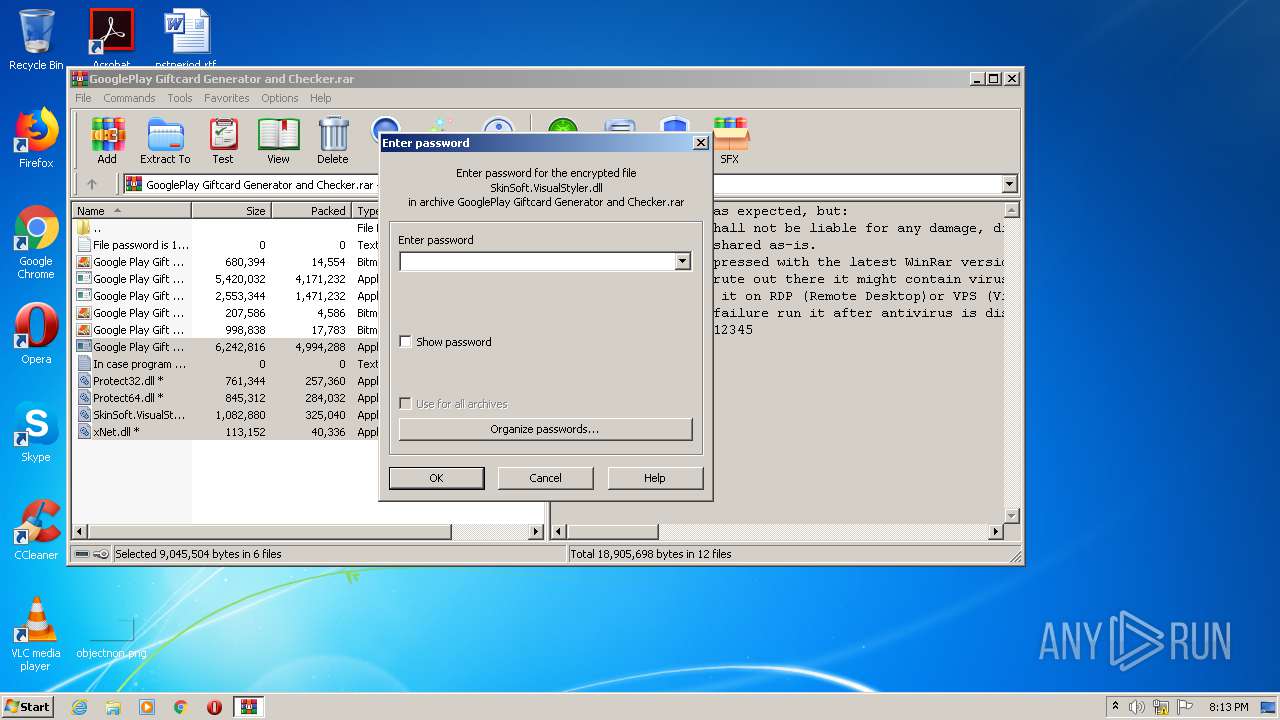Image resolution: width=1280 pixels, height=720 pixels.
Task: Click the Delete trash can toolbar icon
Action: click(333, 141)
